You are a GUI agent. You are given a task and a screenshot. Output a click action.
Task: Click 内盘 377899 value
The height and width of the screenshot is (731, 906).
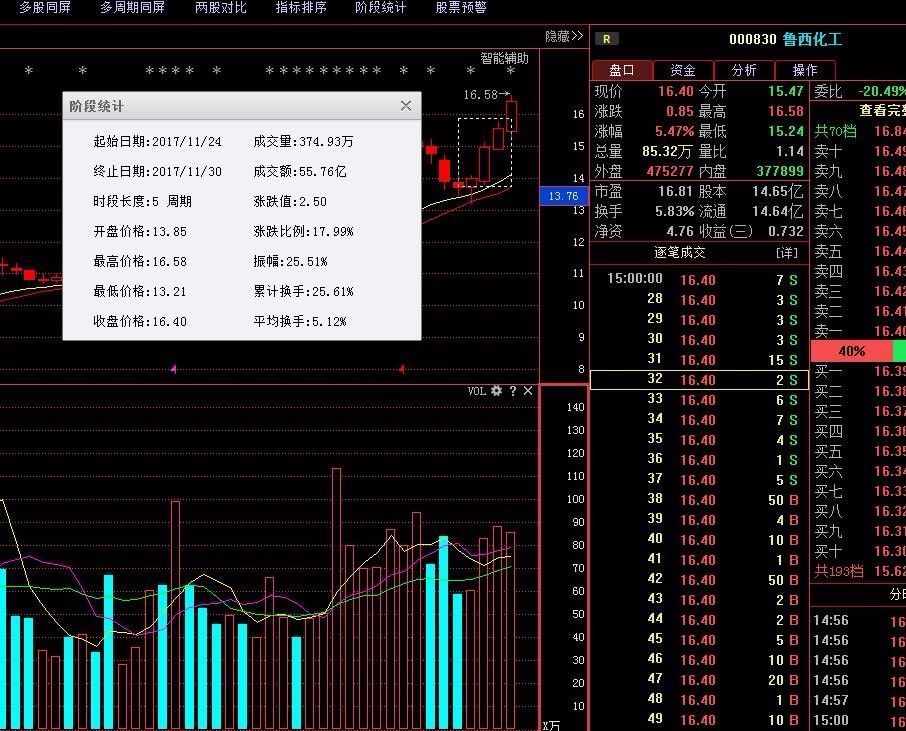(x=780, y=172)
